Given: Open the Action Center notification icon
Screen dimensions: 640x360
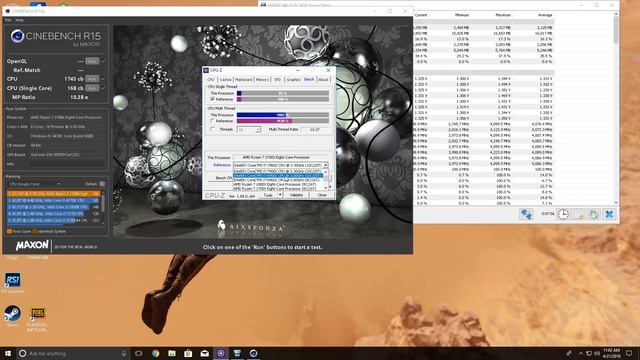Looking at the screenshot, I should point(629,353).
